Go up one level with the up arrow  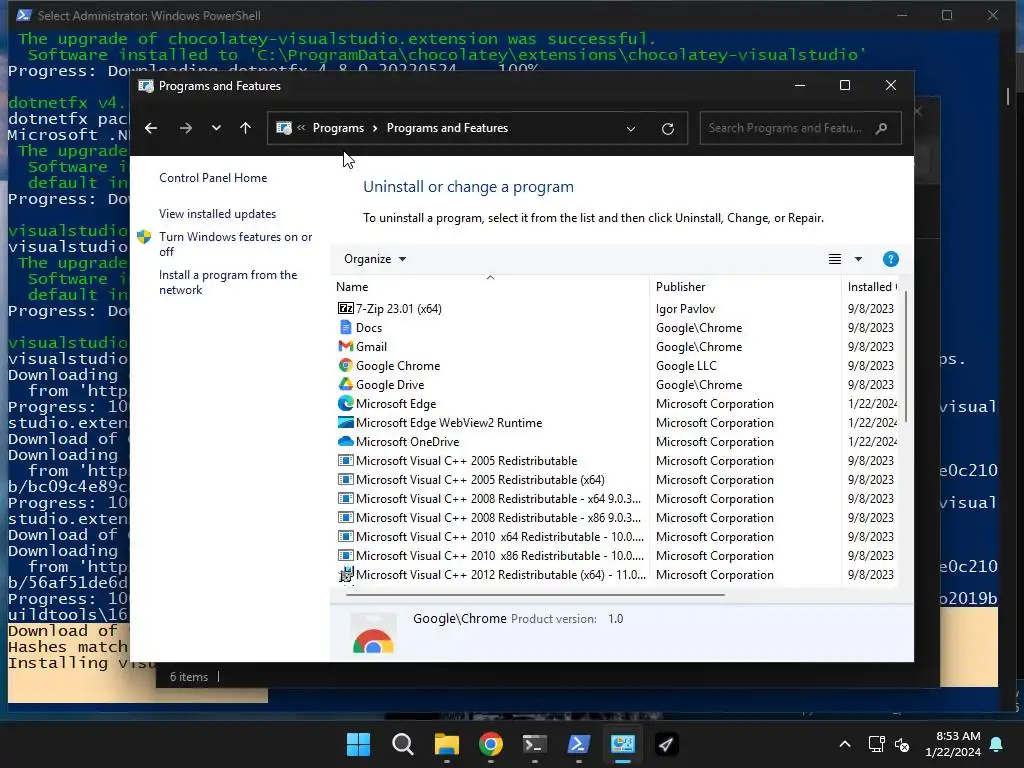(246, 128)
